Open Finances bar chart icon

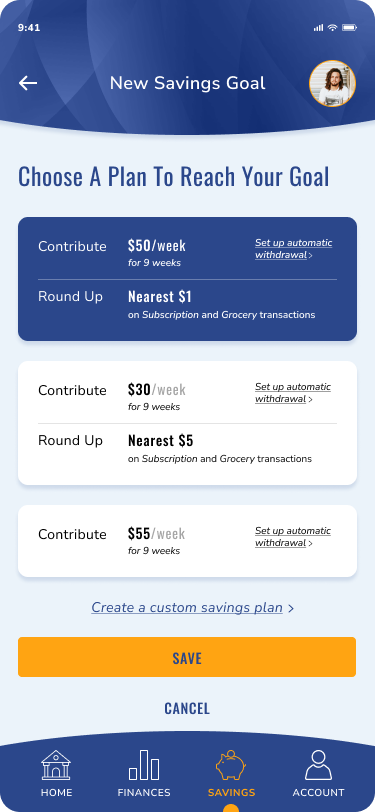[144, 765]
